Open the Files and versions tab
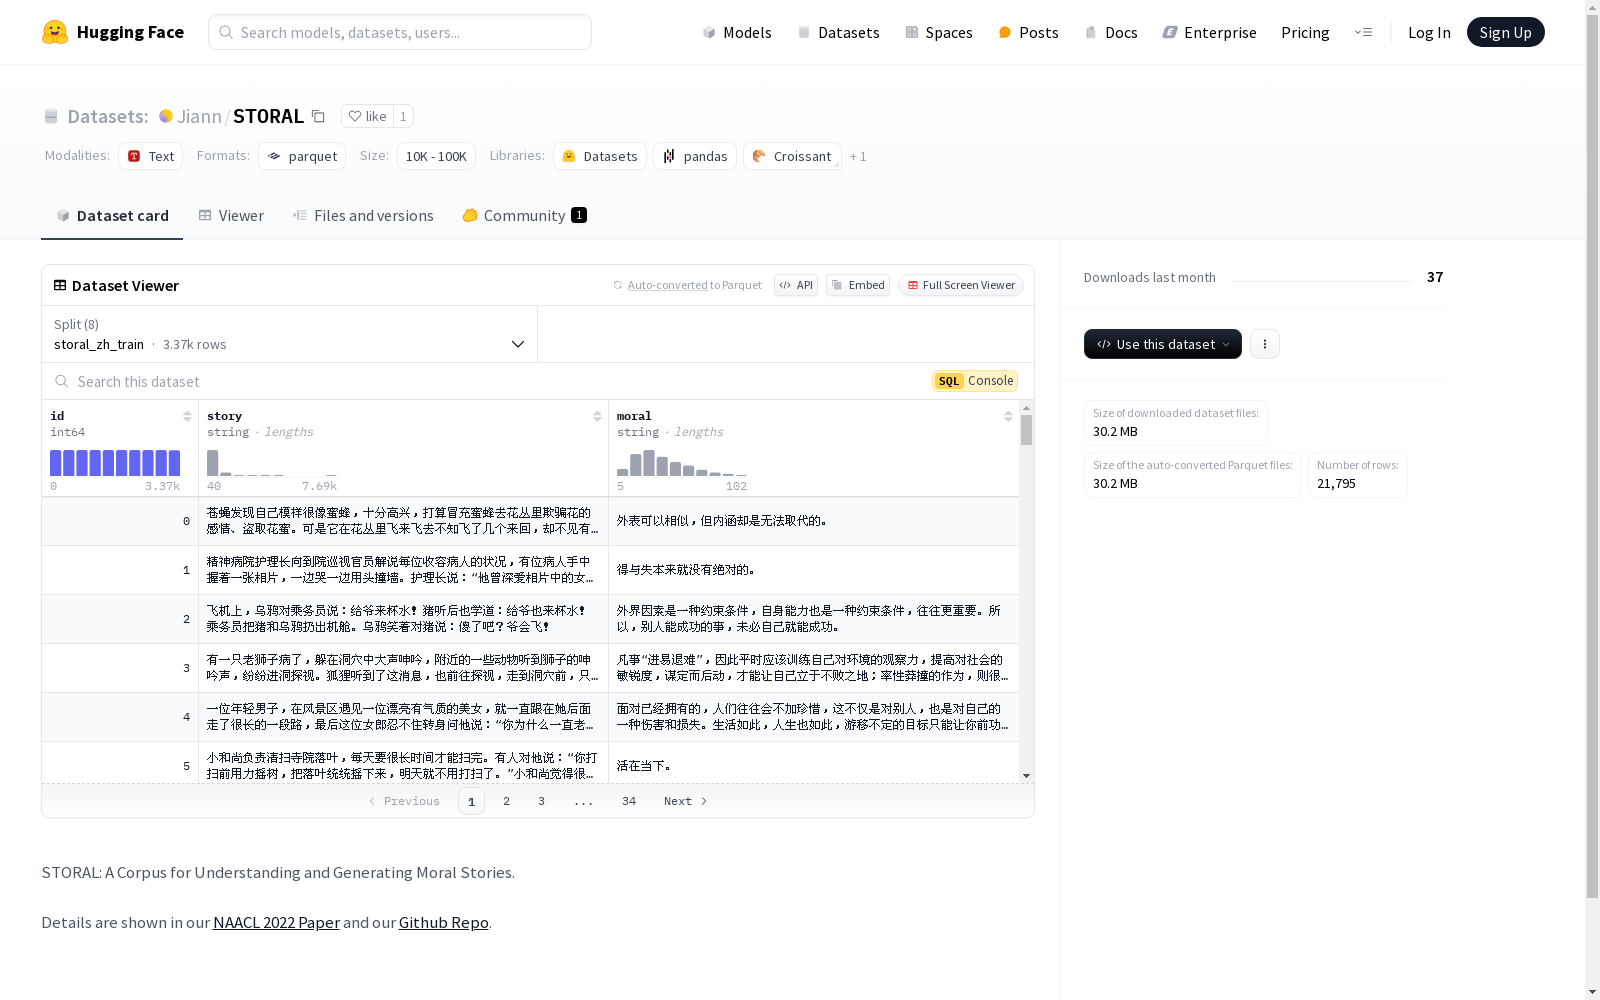The height and width of the screenshot is (1000, 1600). (363, 216)
